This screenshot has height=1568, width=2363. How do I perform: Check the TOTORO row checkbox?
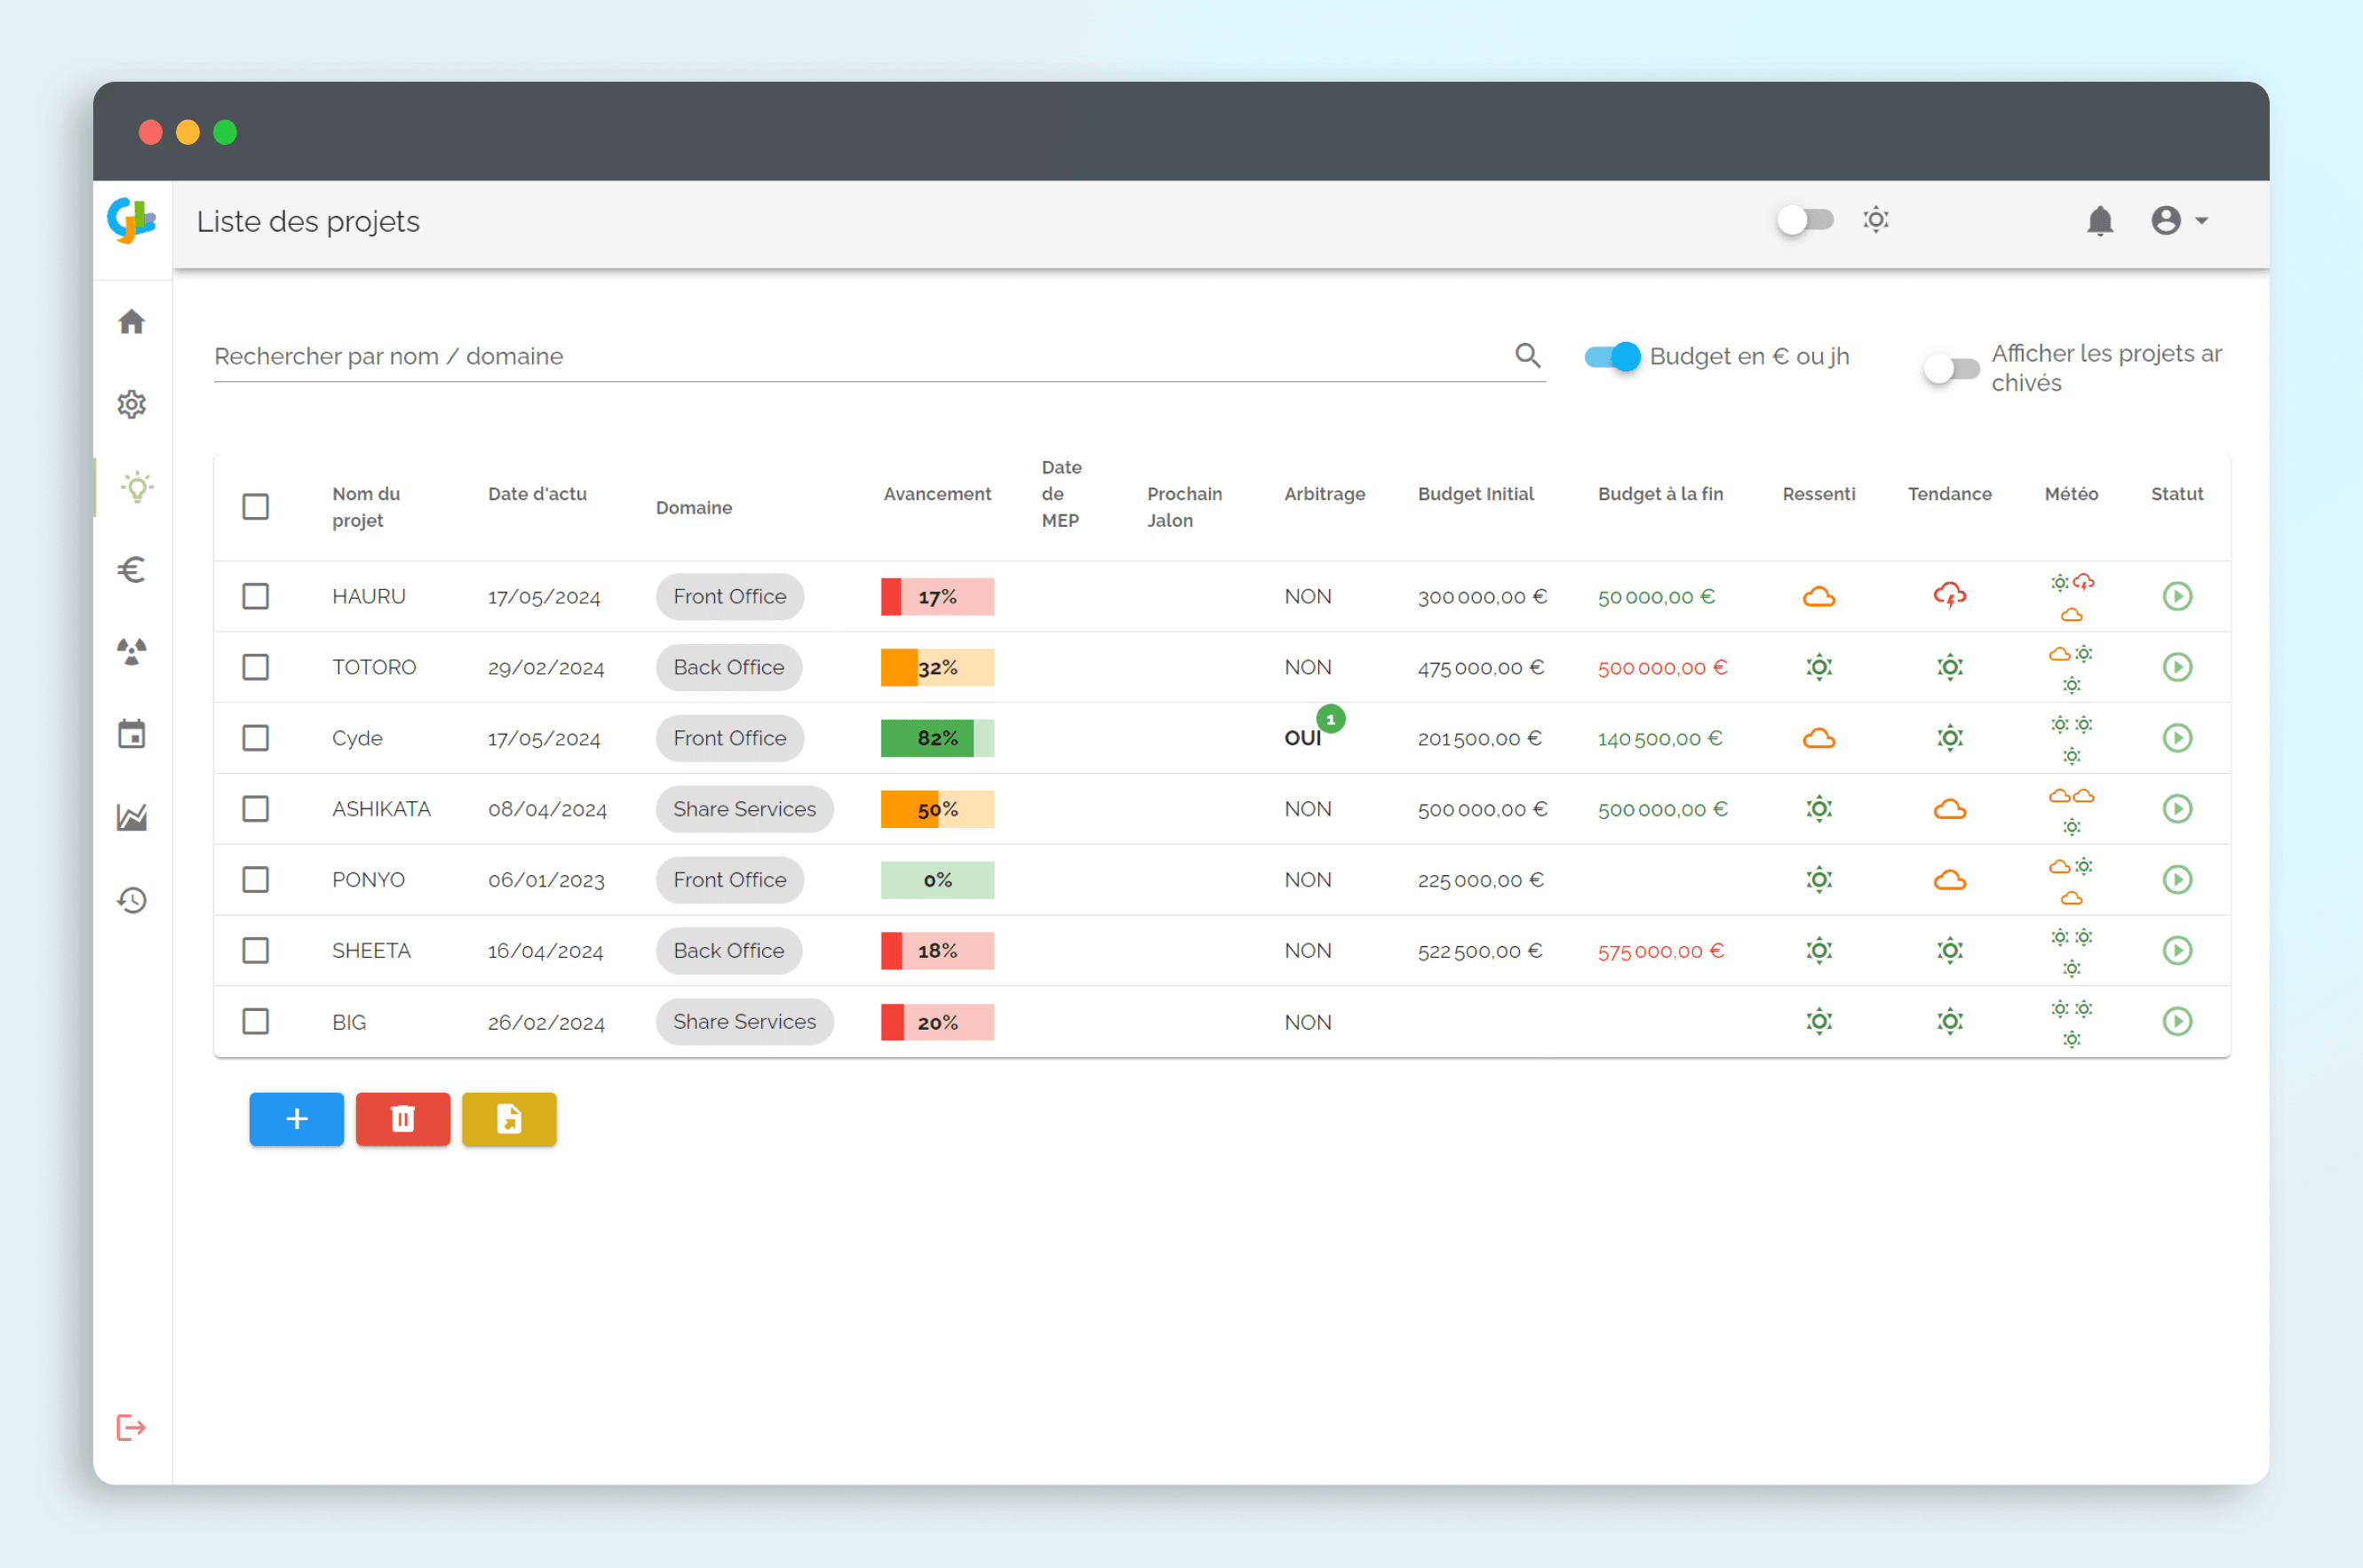(x=256, y=667)
